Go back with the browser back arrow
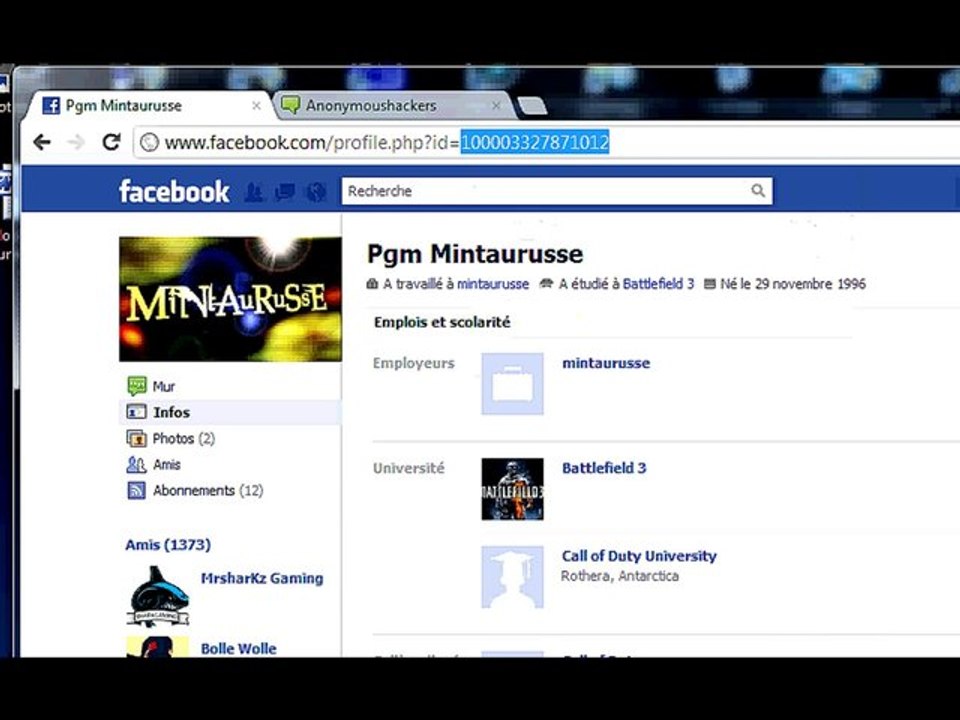Viewport: 960px width, 720px height. click(42, 143)
